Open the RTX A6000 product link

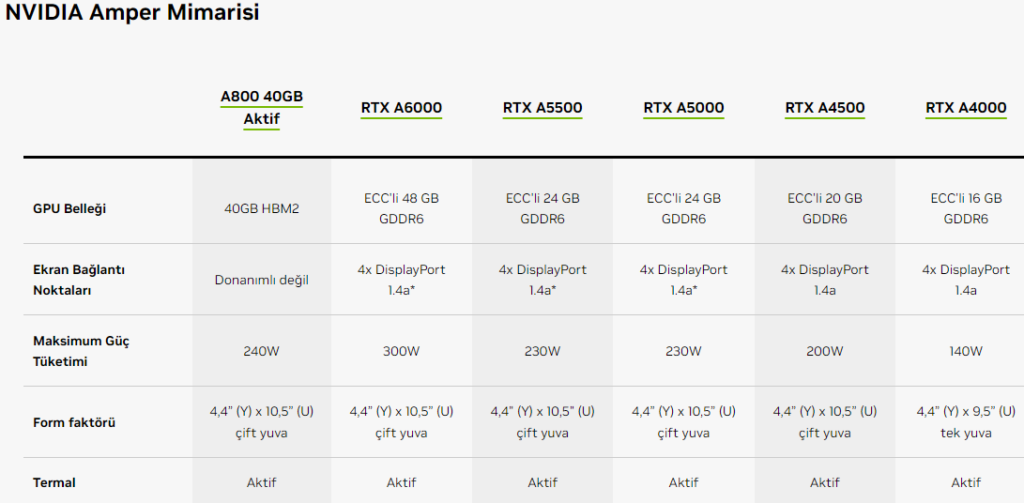tap(401, 108)
